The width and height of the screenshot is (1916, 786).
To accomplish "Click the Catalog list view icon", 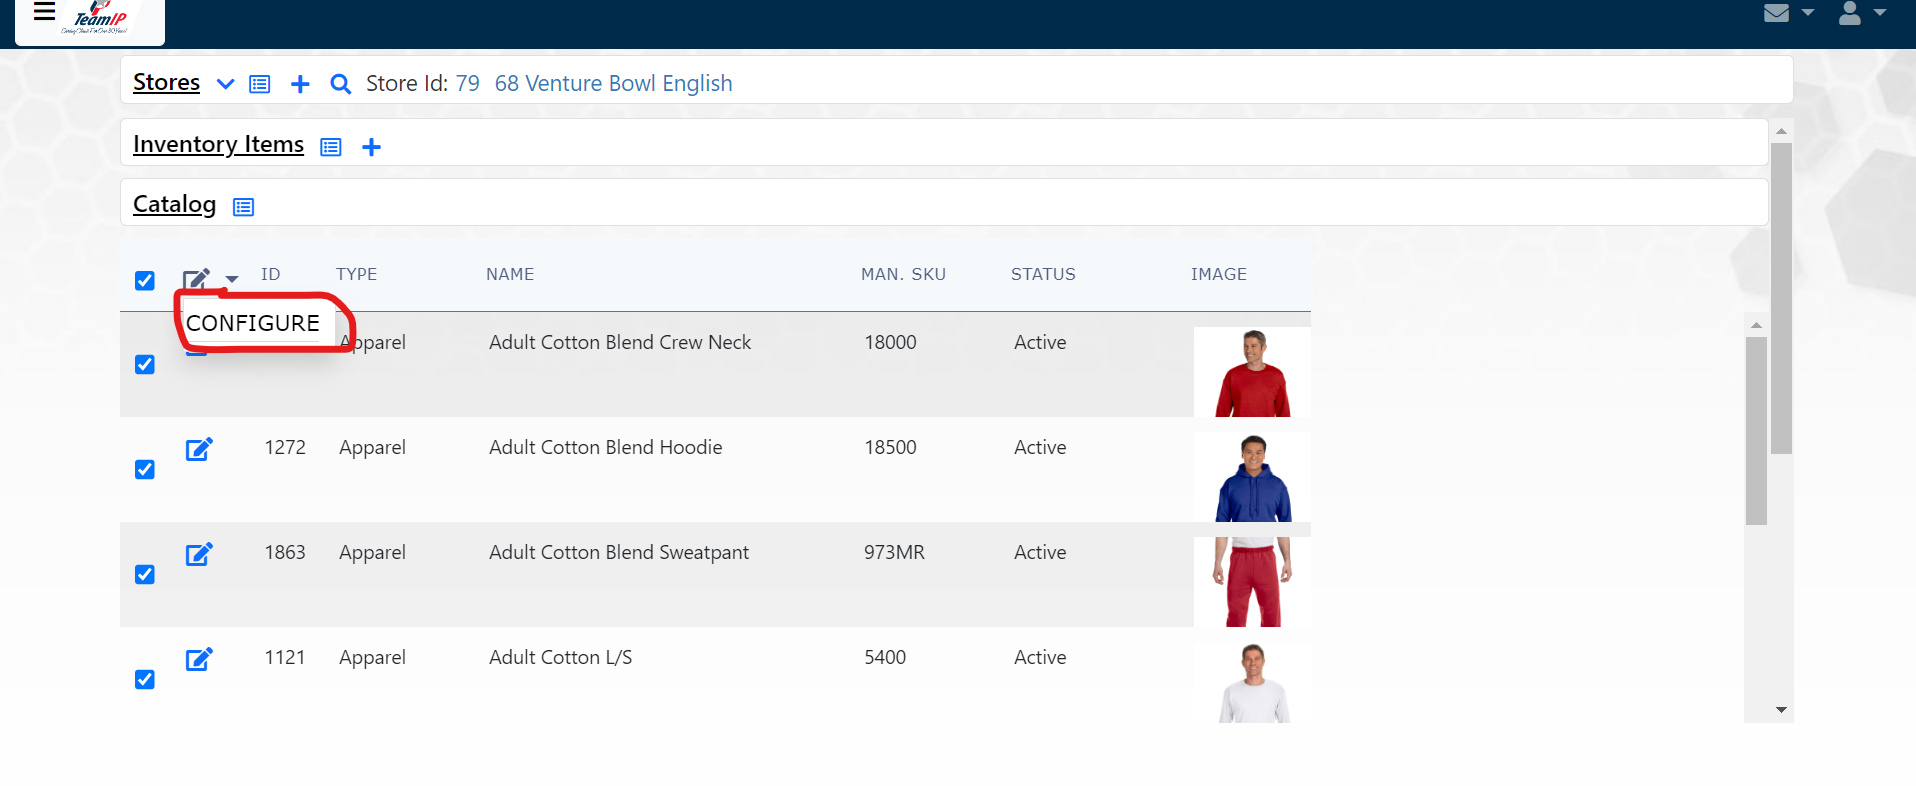I will [x=243, y=207].
